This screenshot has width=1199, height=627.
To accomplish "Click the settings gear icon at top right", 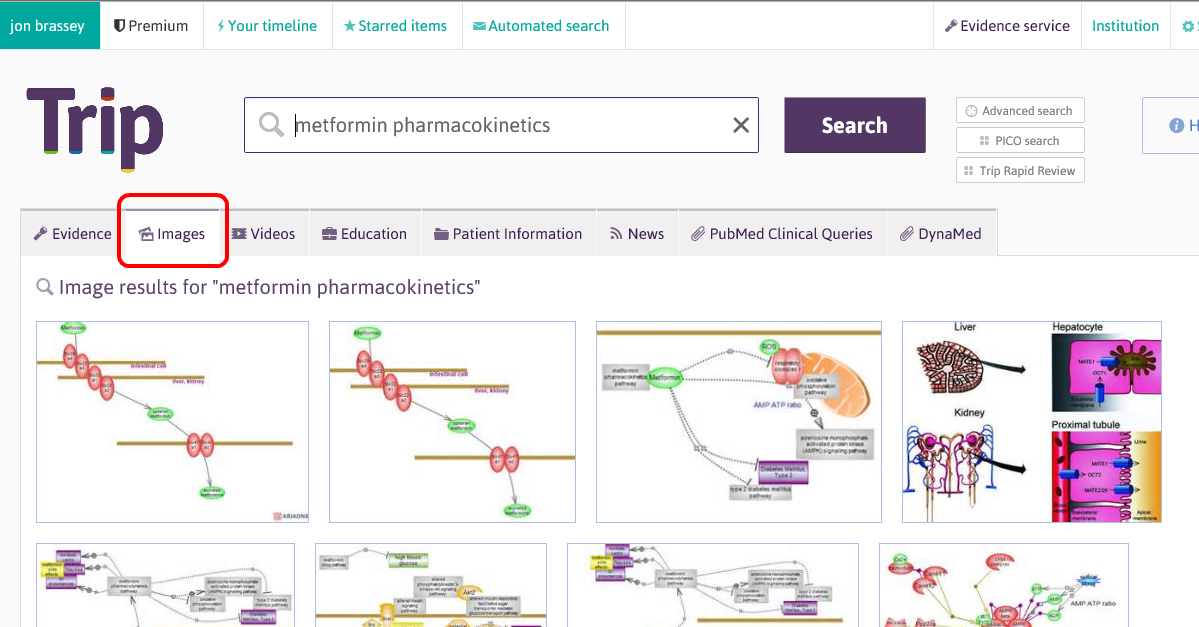I will [x=1187, y=26].
